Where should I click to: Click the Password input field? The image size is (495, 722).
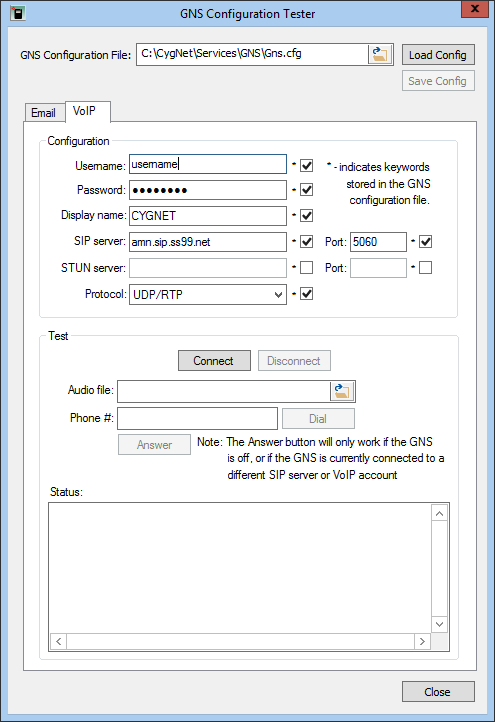[208, 190]
